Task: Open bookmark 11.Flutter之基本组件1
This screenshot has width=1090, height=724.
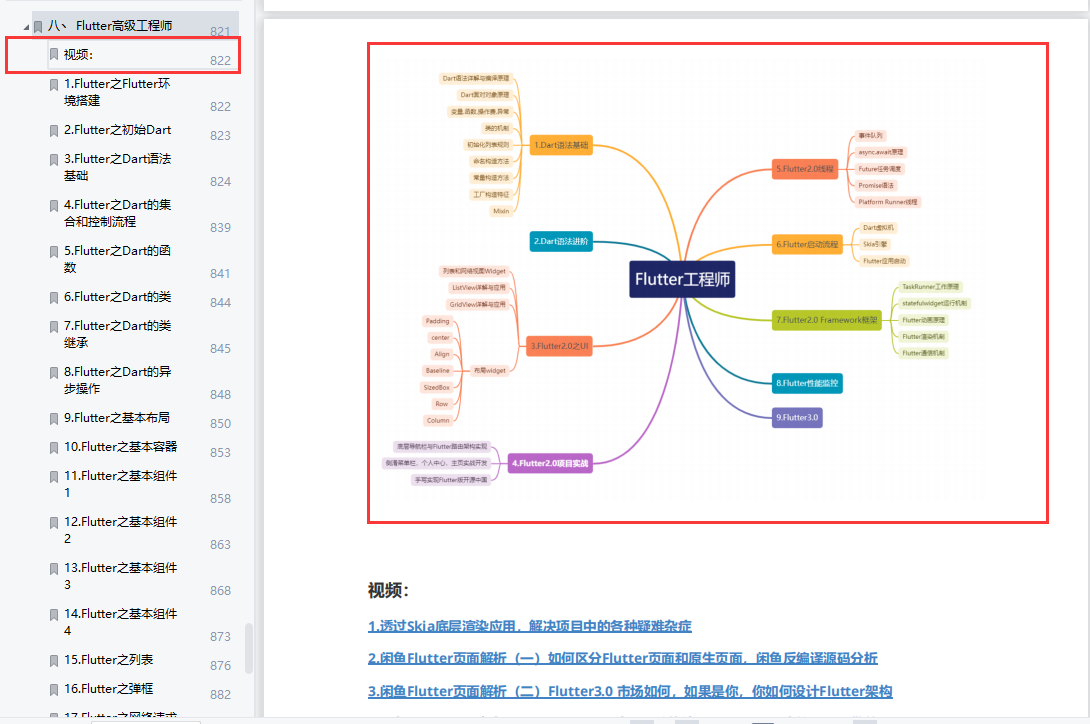Action: pos(120,484)
